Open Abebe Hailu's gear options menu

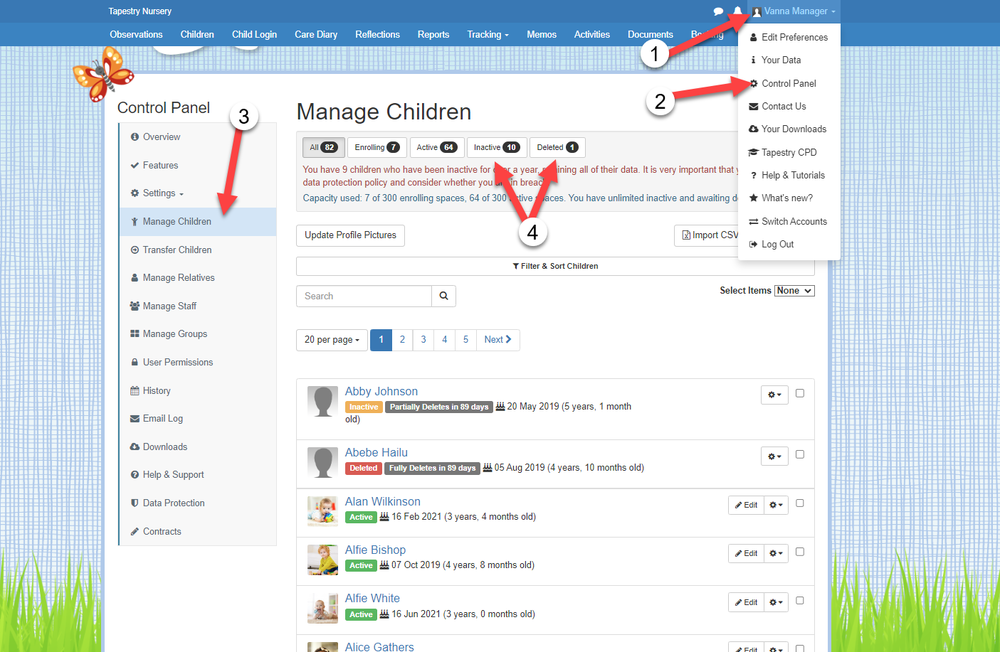pyautogui.click(x=775, y=456)
